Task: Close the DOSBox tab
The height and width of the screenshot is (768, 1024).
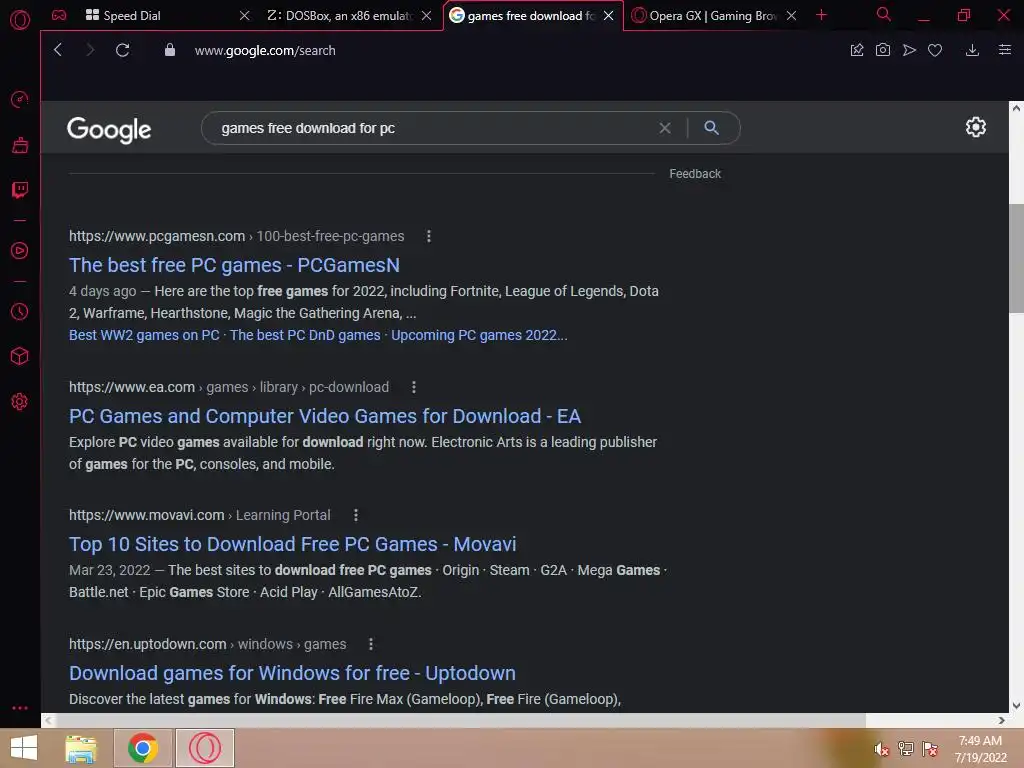Action: coord(426,15)
